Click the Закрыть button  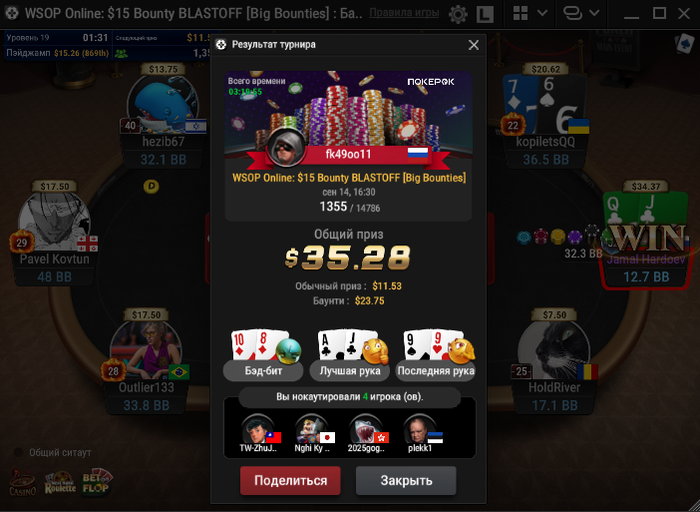click(406, 480)
